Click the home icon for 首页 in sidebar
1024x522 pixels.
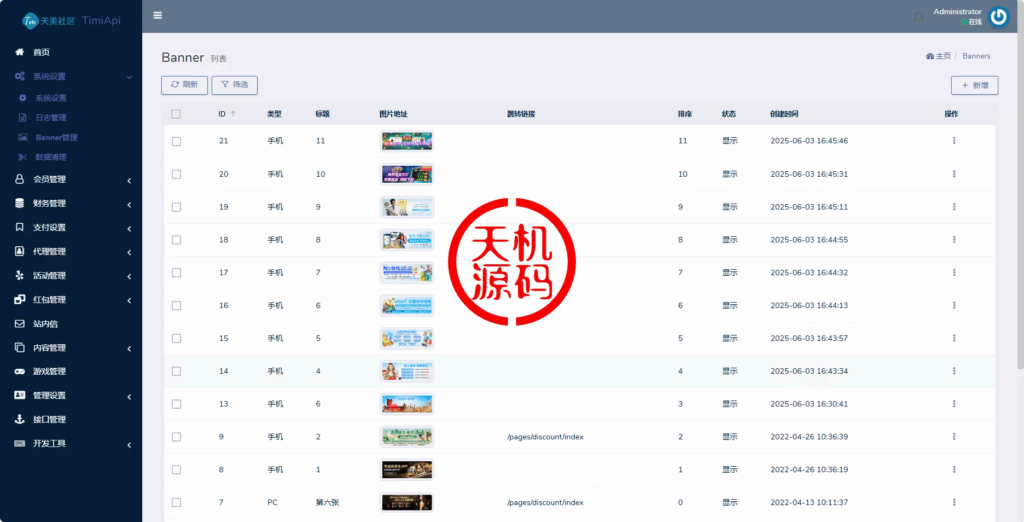pos(20,52)
